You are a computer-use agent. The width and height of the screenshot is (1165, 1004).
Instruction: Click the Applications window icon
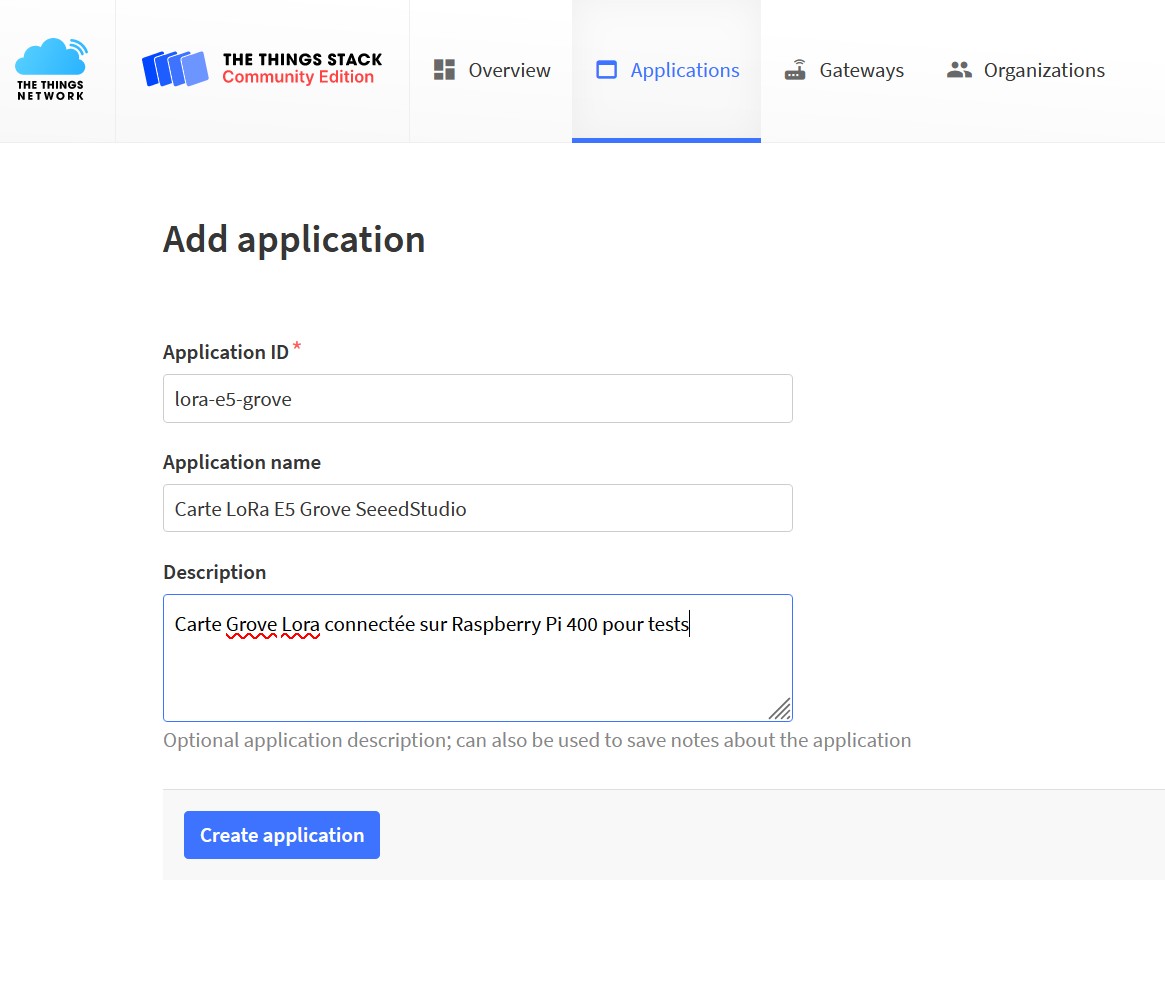coord(606,70)
